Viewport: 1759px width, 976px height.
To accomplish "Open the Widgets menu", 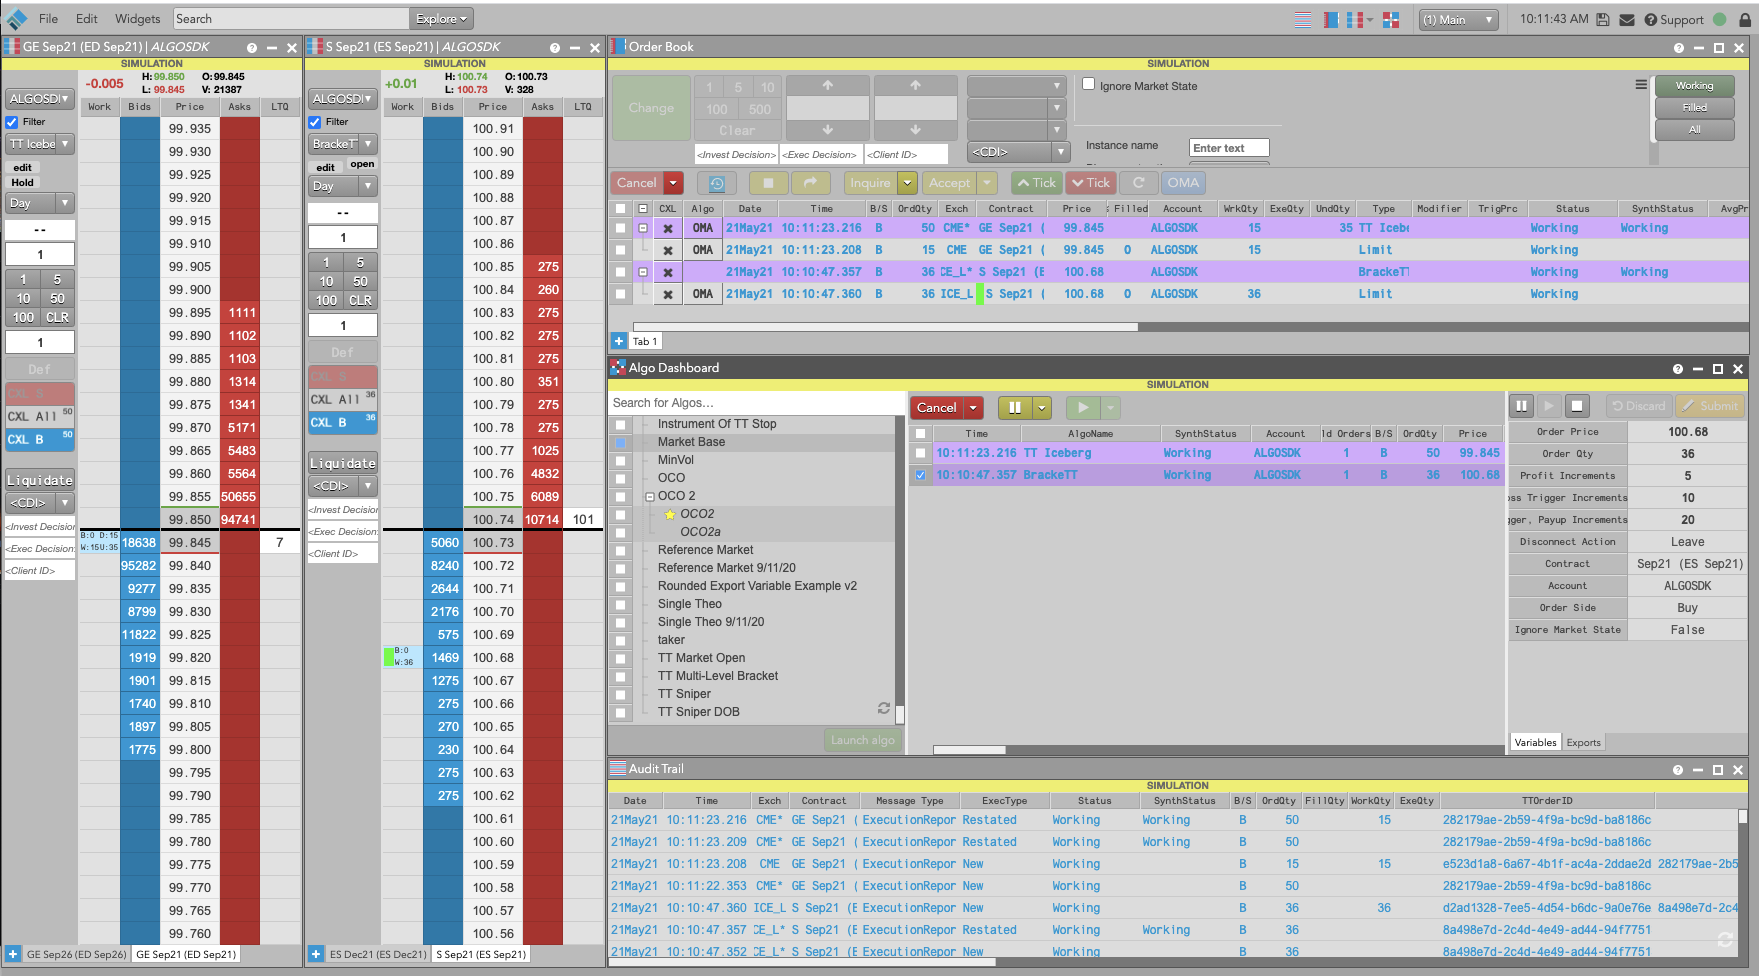I will click(x=137, y=19).
